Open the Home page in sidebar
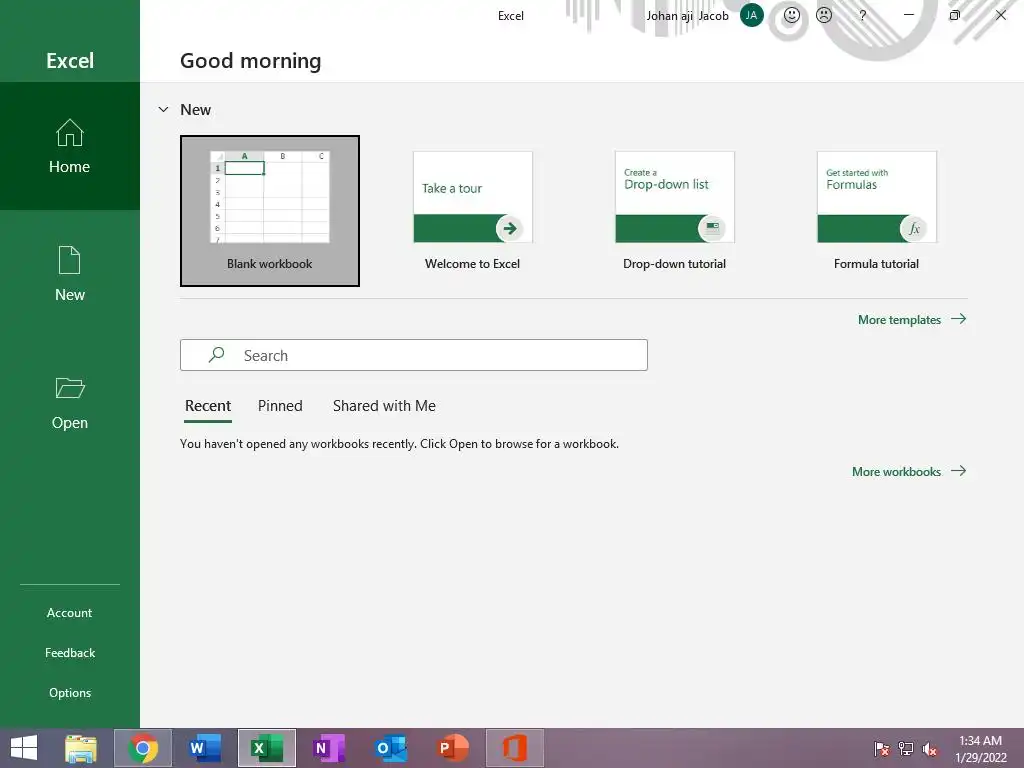Image resolution: width=1024 pixels, height=768 pixels. pos(70,146)
